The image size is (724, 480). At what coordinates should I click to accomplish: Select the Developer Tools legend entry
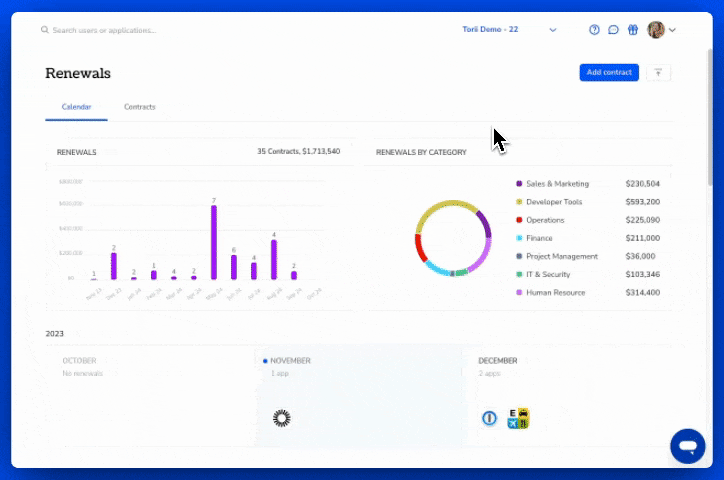click(554, 202)
